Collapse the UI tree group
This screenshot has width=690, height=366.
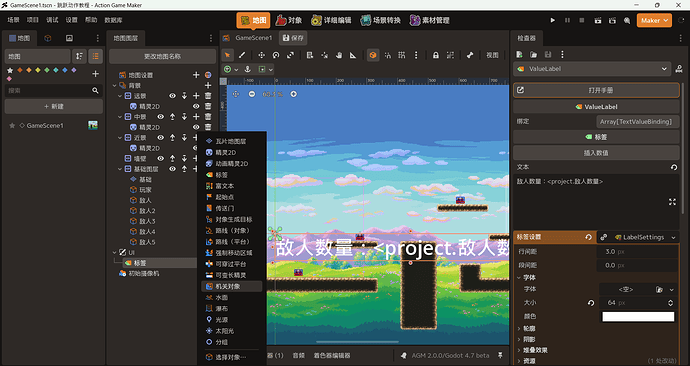click(115, 253)
